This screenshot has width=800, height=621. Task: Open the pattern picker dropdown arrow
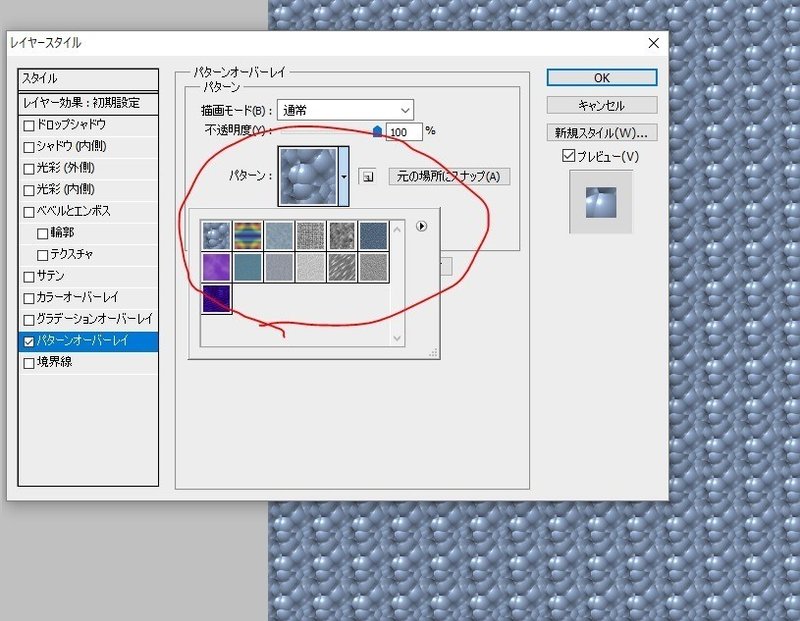point(342,175)
